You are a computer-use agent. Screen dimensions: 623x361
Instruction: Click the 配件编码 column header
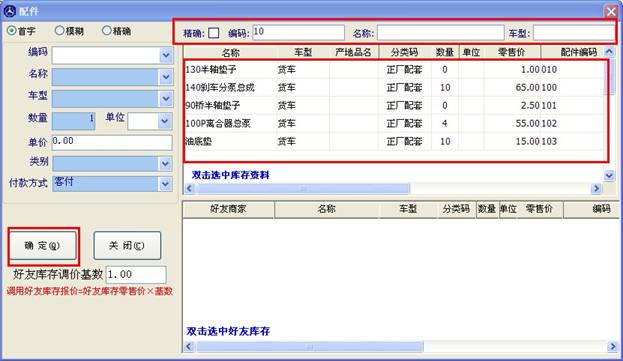[573, 52]
